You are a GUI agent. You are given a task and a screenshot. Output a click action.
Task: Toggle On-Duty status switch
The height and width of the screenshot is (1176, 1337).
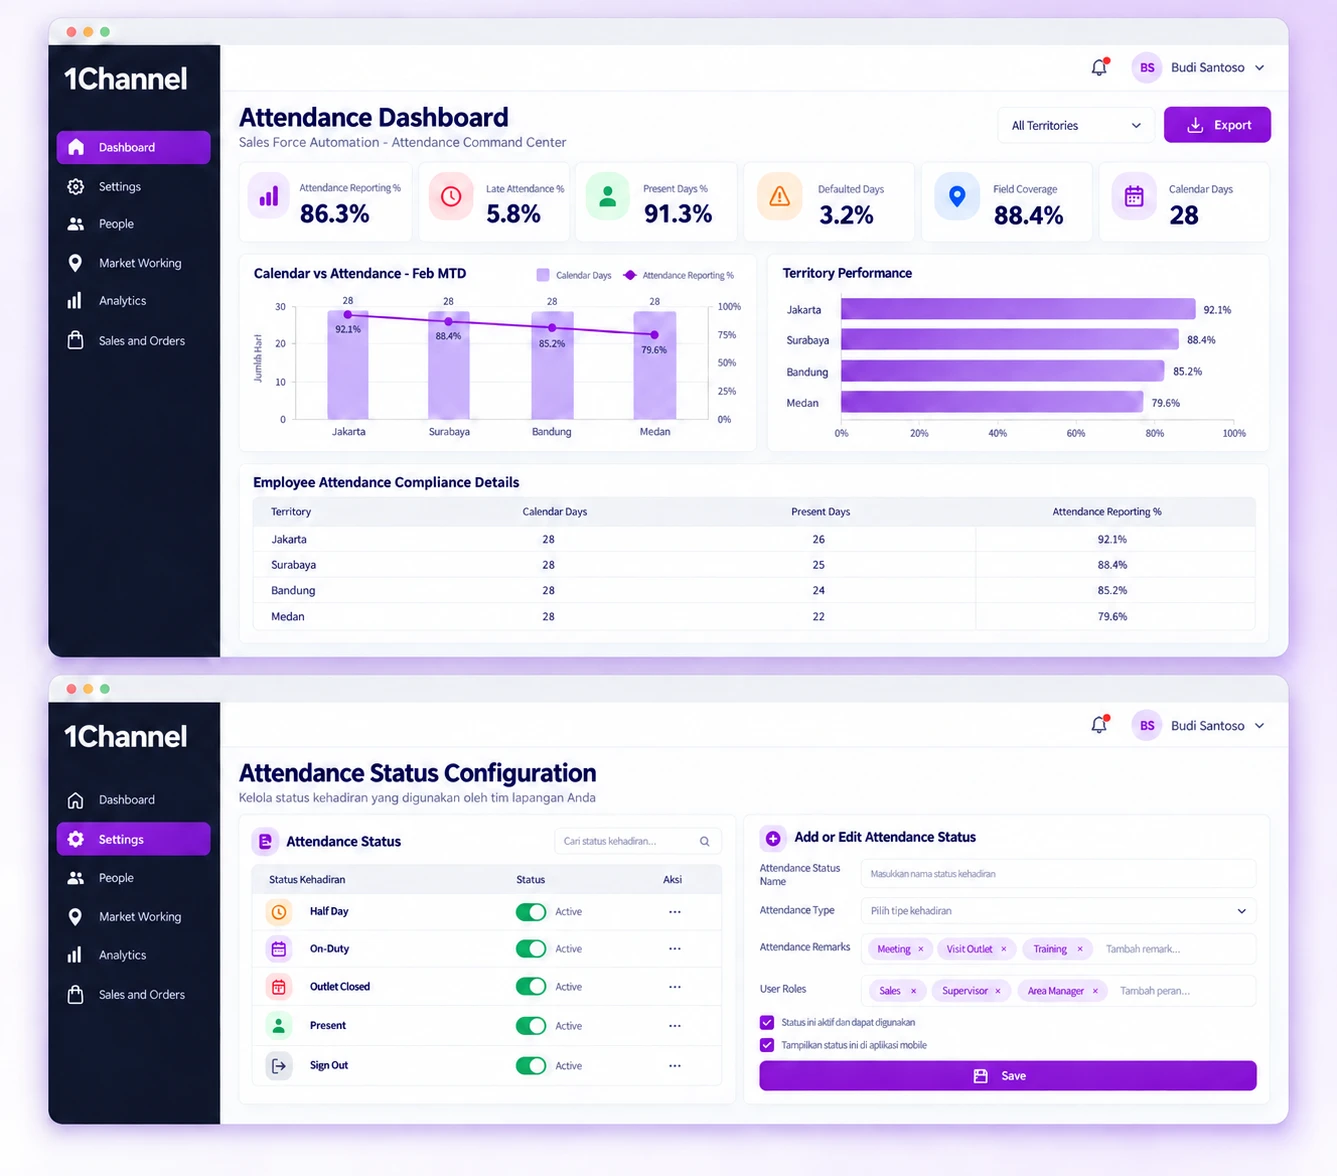[x=531, y=949]
